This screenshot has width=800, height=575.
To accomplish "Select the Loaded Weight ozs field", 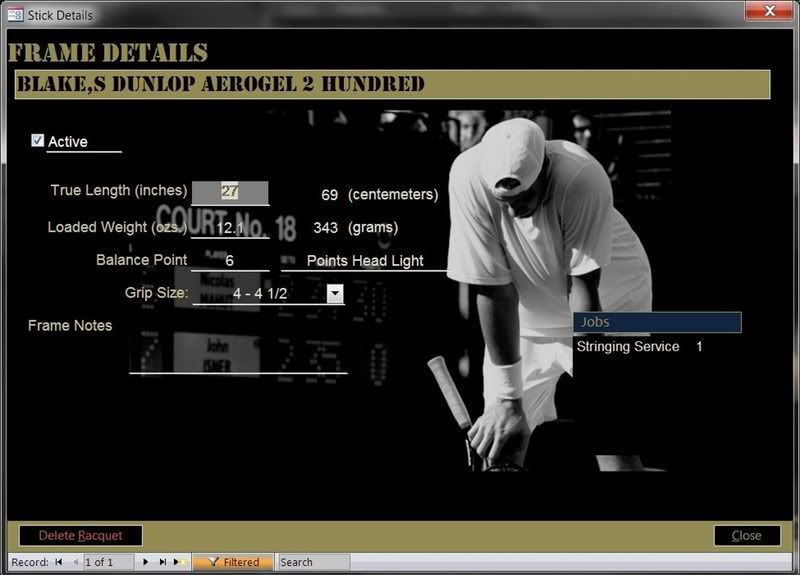I will pyautogui.click(x=230, y=227).
